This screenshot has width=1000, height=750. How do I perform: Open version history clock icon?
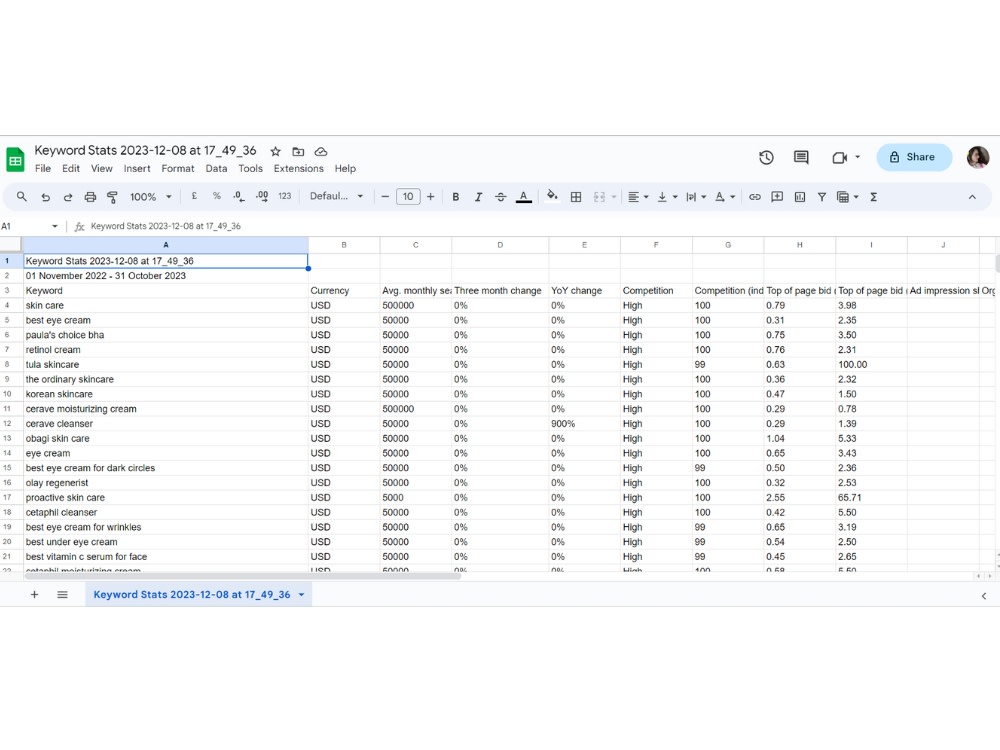point(766,157)
